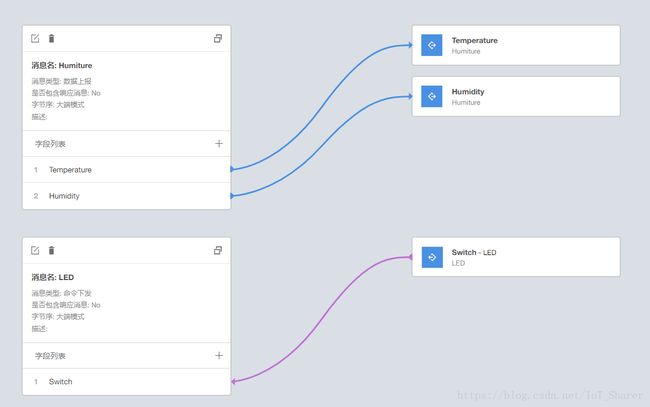Click blue icon on Humidity property card

pyautogui.click(x=432, y=97)
